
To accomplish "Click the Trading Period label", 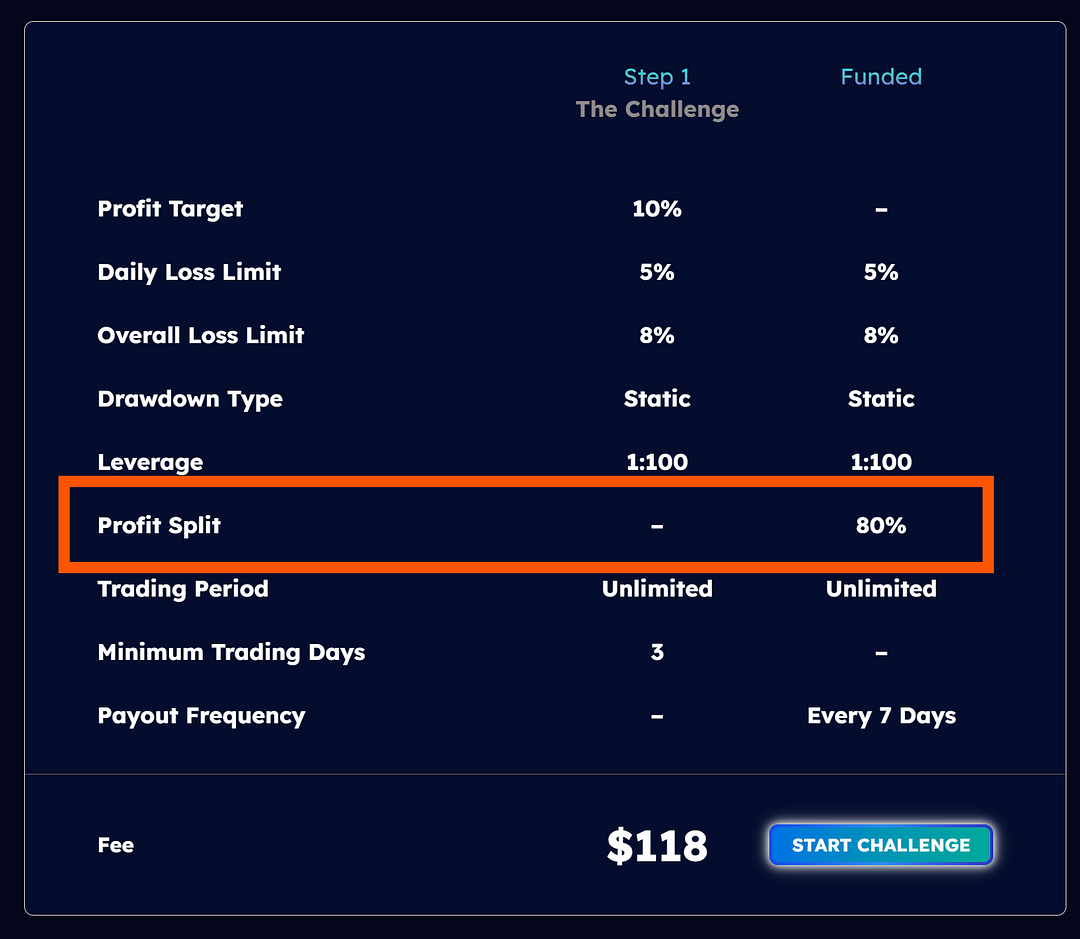I will tap(183, 589).
